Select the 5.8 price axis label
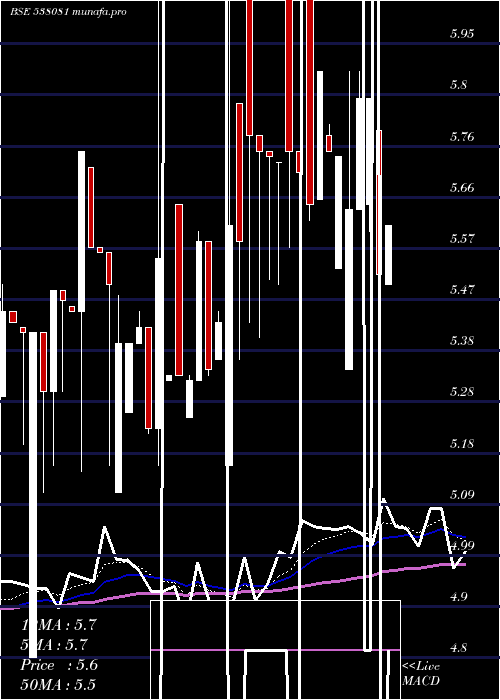Viewport: 500px width, 700px height. tap(459, 85)
